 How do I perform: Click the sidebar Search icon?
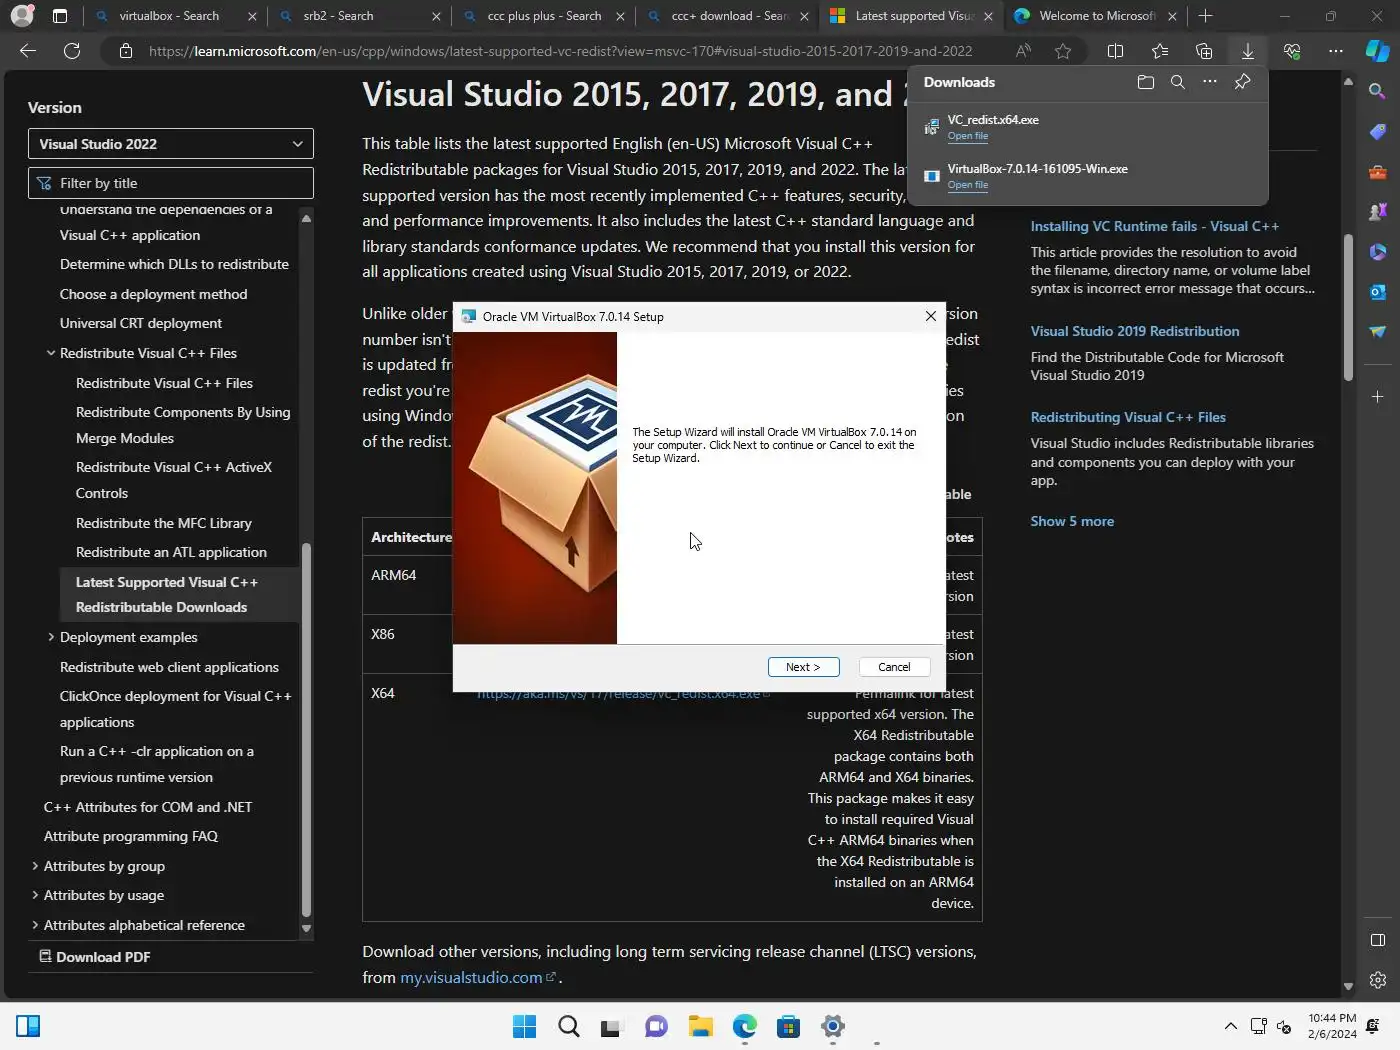tap(1378, 91)
